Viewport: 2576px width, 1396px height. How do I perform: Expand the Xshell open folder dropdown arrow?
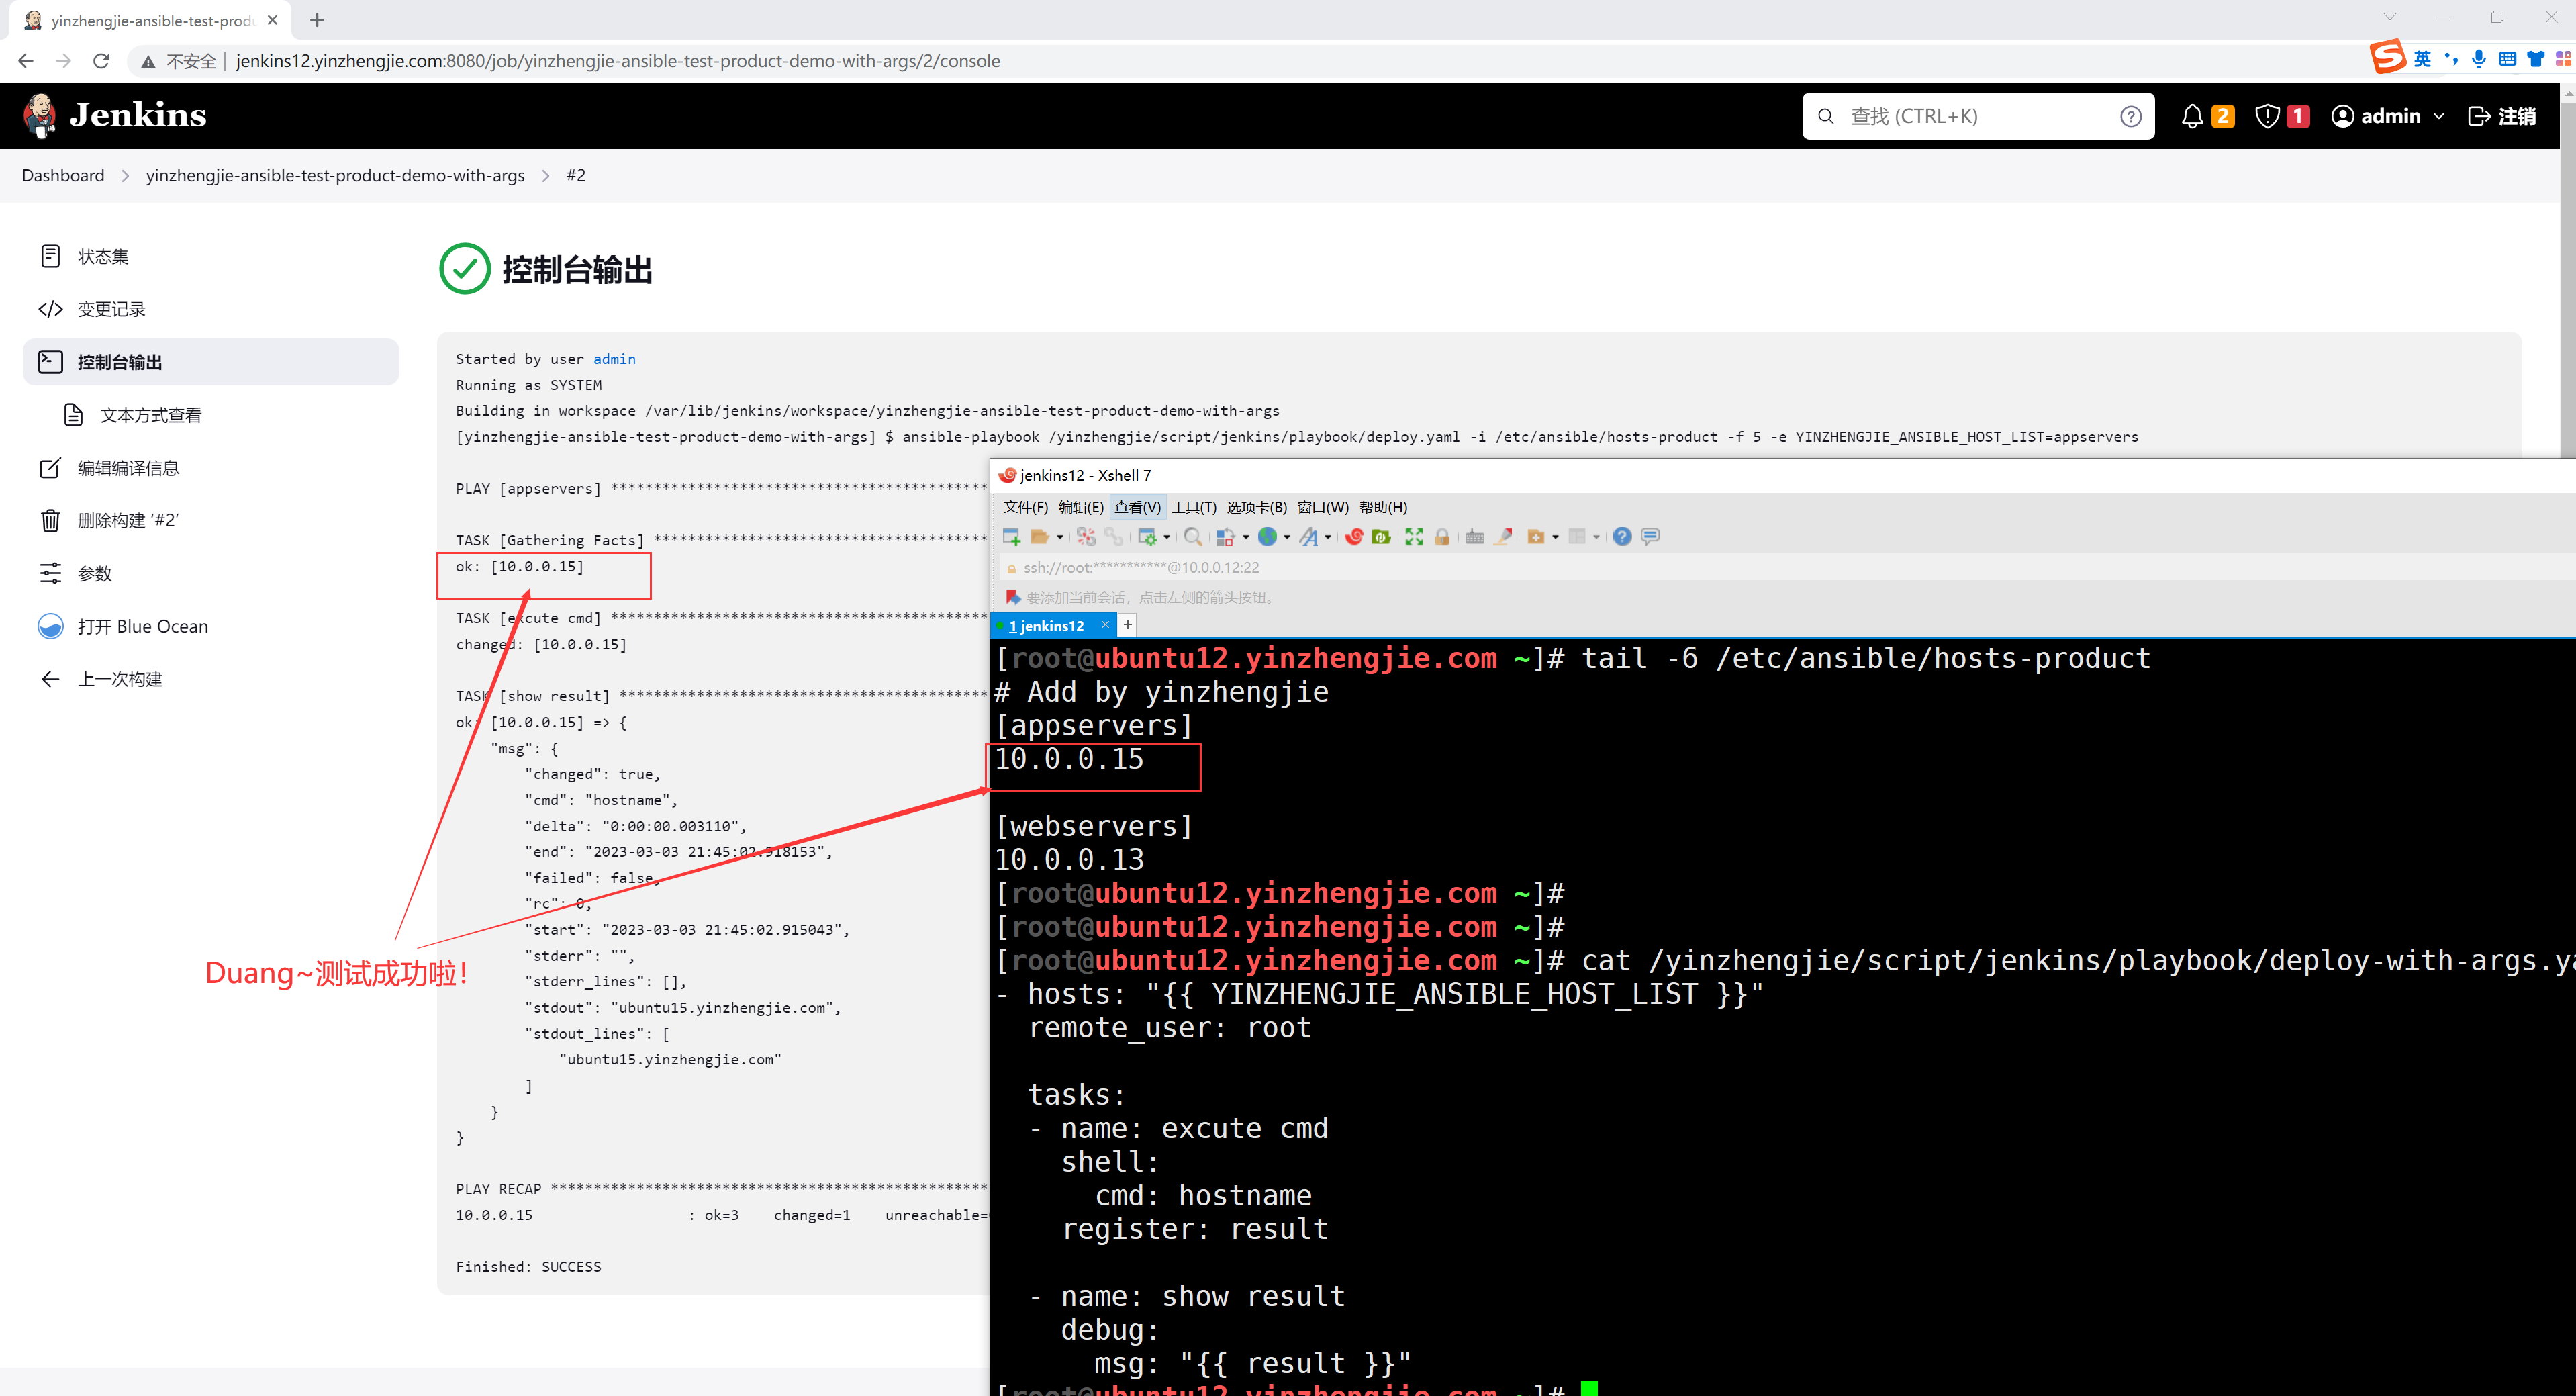click(x=1060, y=537)
